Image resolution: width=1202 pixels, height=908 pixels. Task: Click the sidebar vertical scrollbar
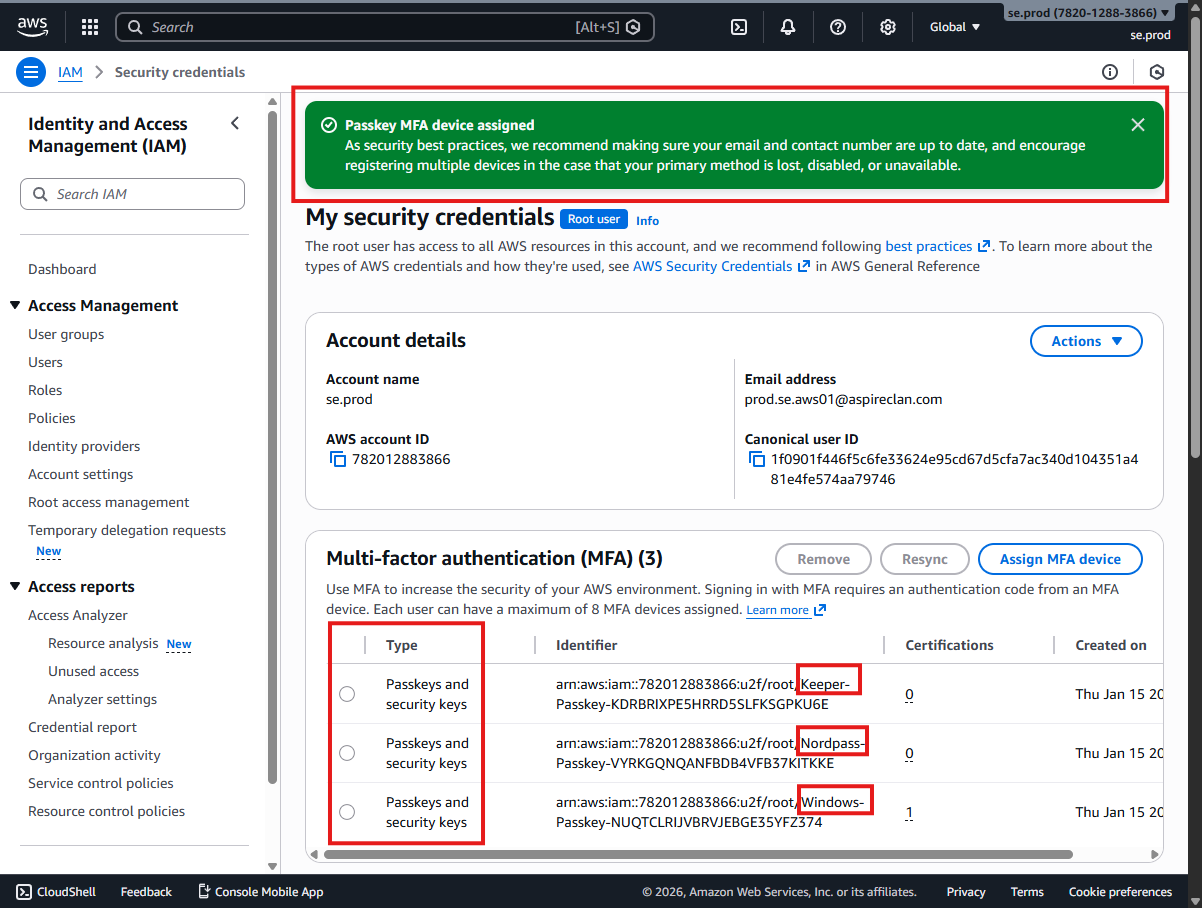[273, 445]
